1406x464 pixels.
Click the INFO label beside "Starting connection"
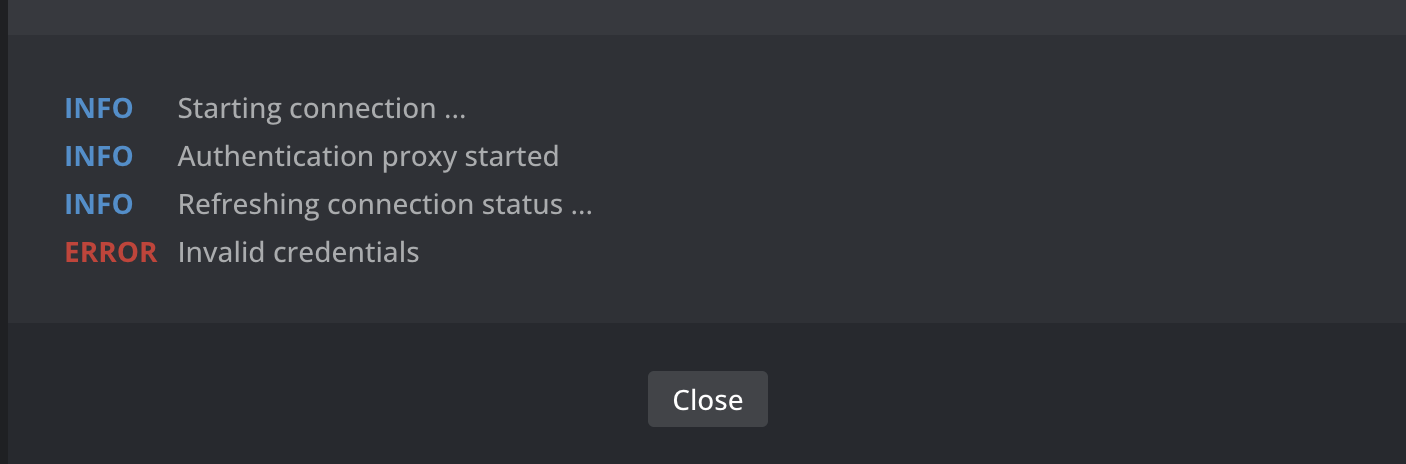tap(99, 109)
